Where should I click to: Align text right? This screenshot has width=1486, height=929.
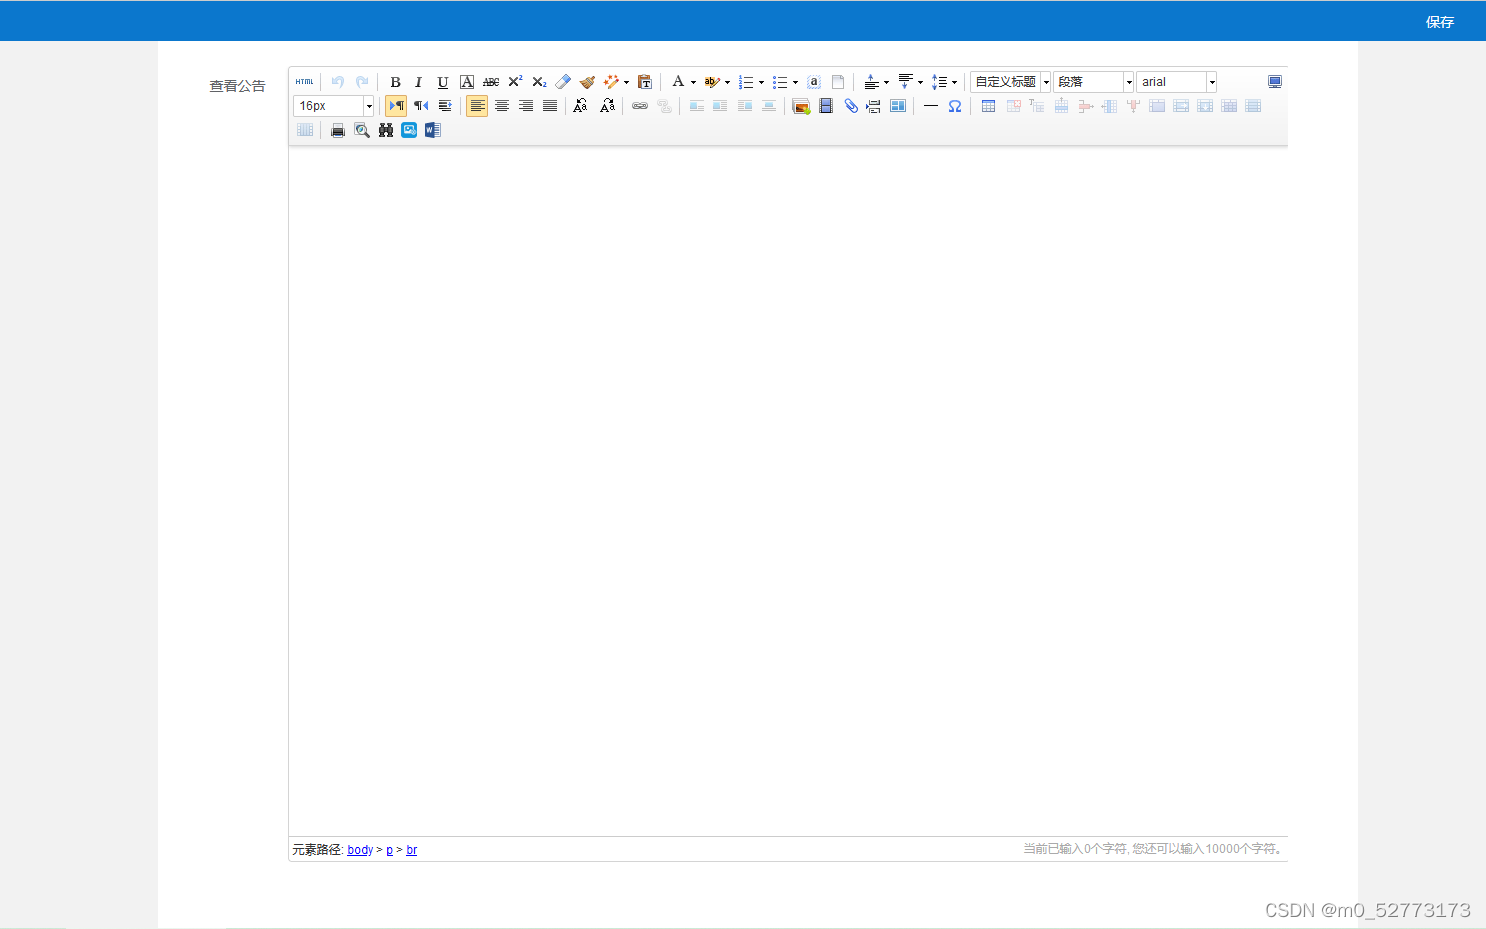coord(526,106)
